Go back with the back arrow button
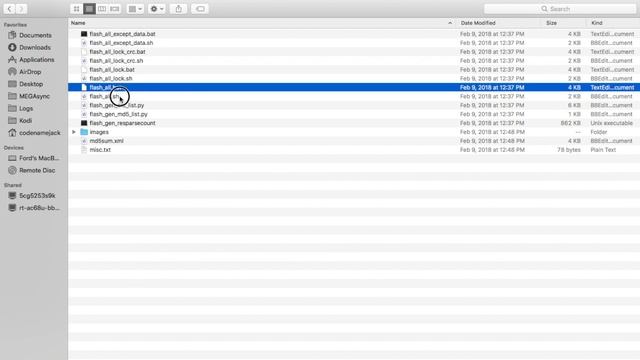Image resolution: width=640 pixels, height=360 pixels. click(x=9, y=9)
